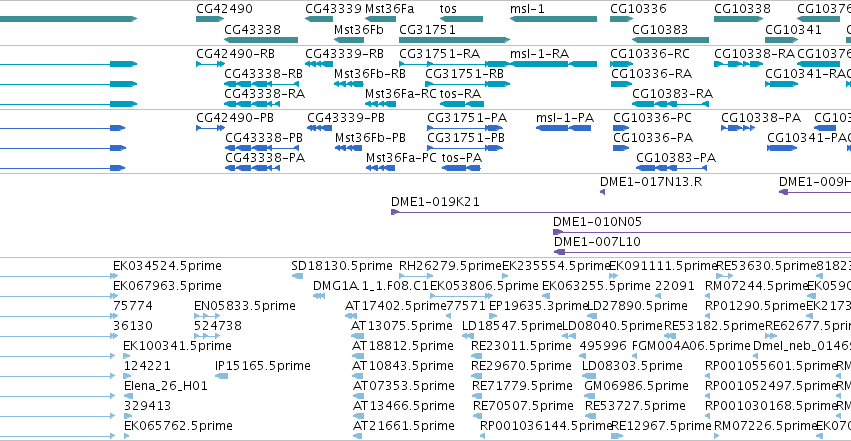
Task: Select transcript CG43338-RA
Action: tap(253, 104)
